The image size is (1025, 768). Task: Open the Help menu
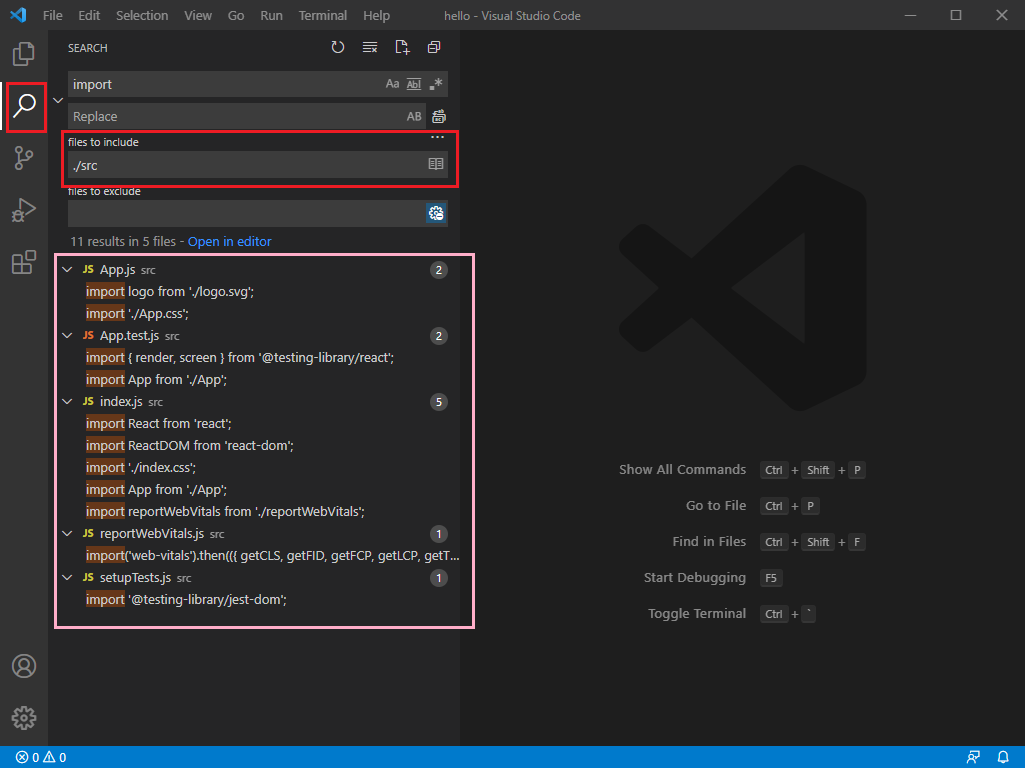pyautogui.click(x=377, y=15)
